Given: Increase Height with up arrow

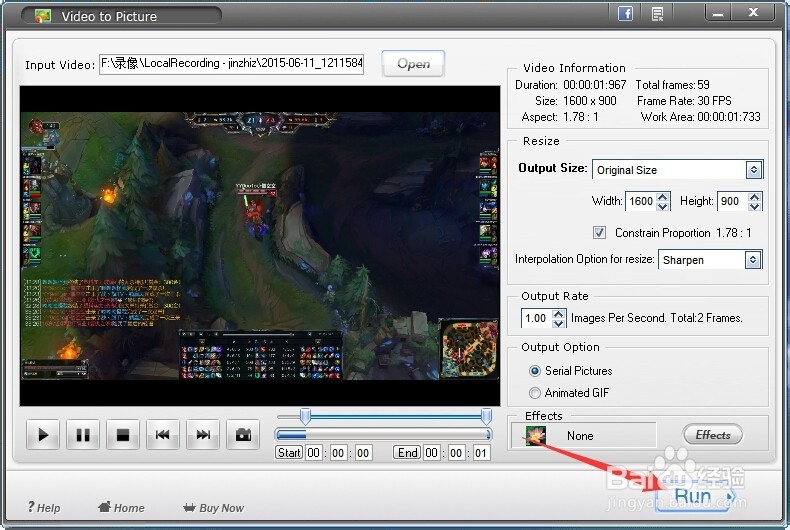Looking at the screenshot, I should [754, 196].
